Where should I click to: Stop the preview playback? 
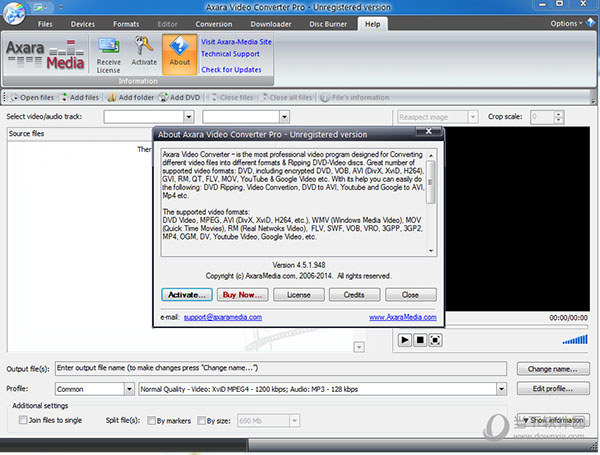coord(420,340)
